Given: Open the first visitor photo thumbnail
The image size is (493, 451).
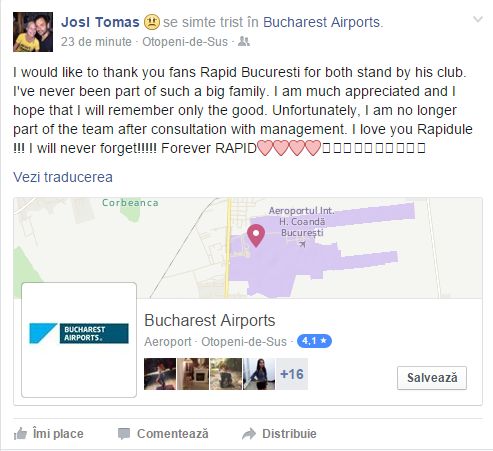Looking at the screenshot, I should pyautogui.click(x=160, y=374).
